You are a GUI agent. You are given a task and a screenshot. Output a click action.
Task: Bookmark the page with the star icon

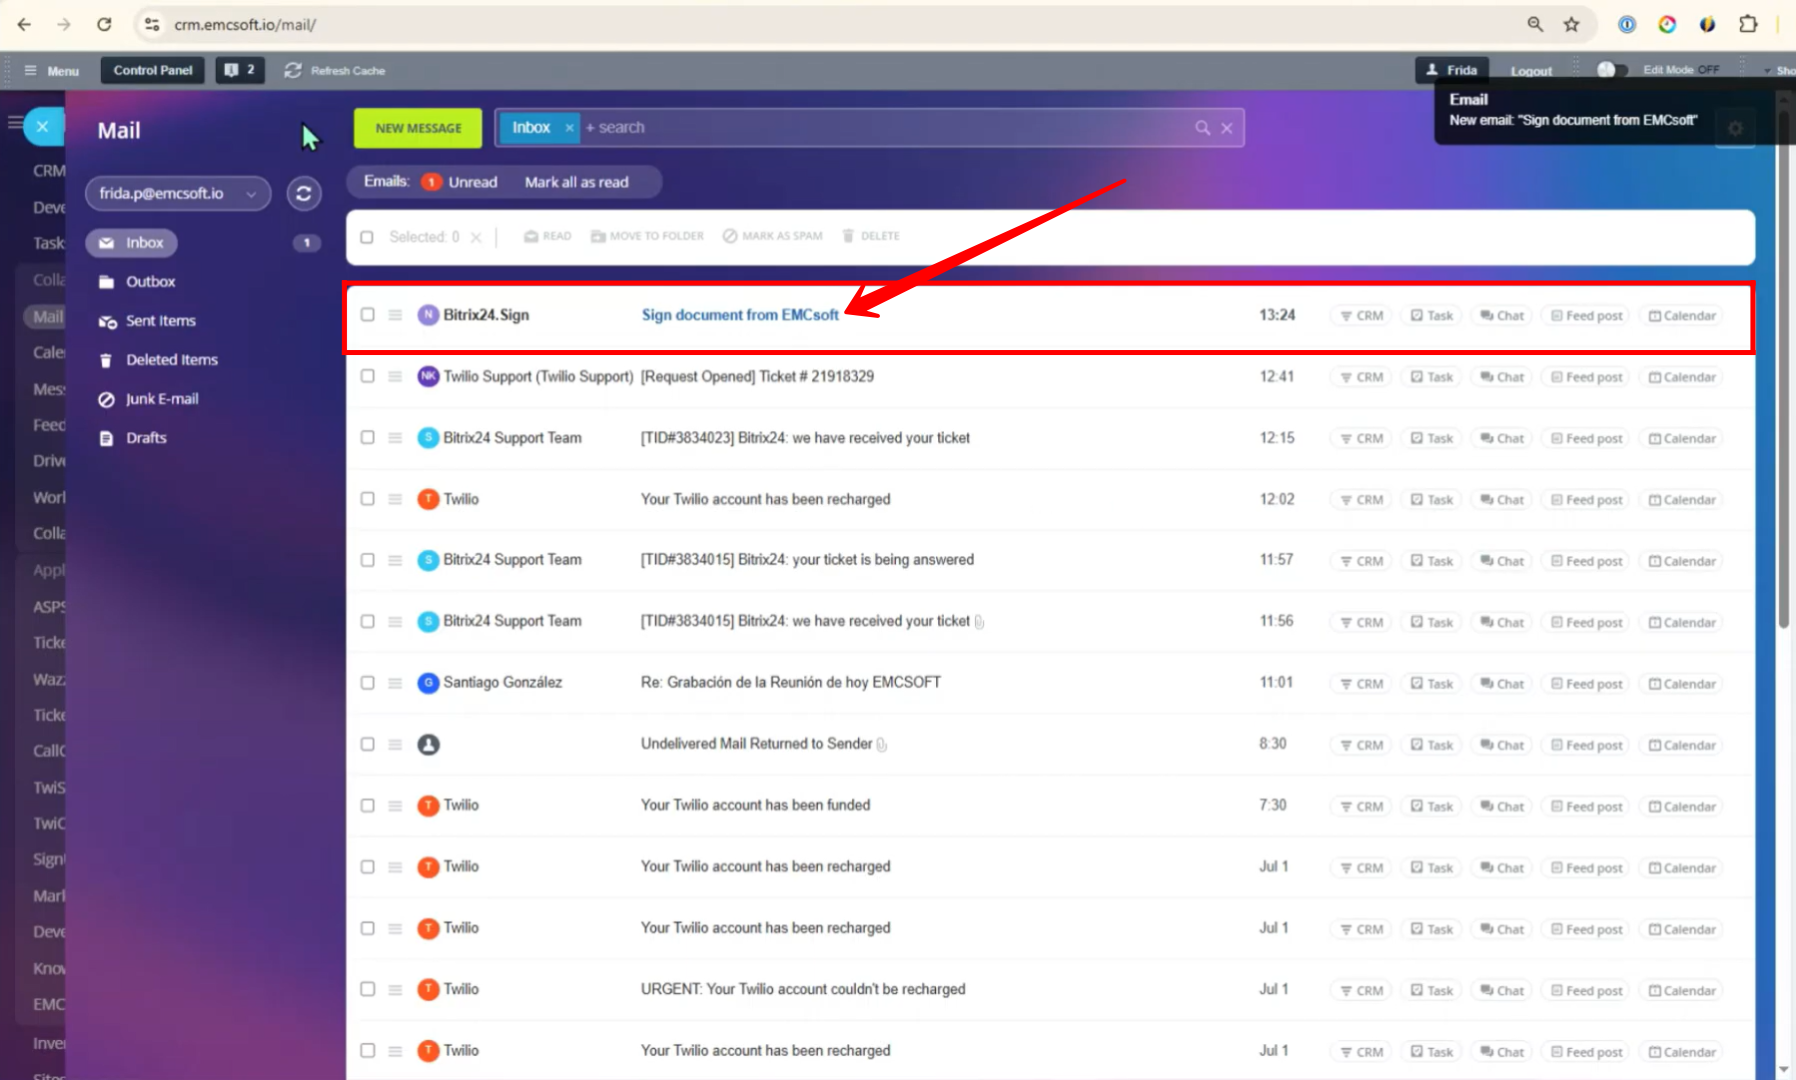point(1572,24)
